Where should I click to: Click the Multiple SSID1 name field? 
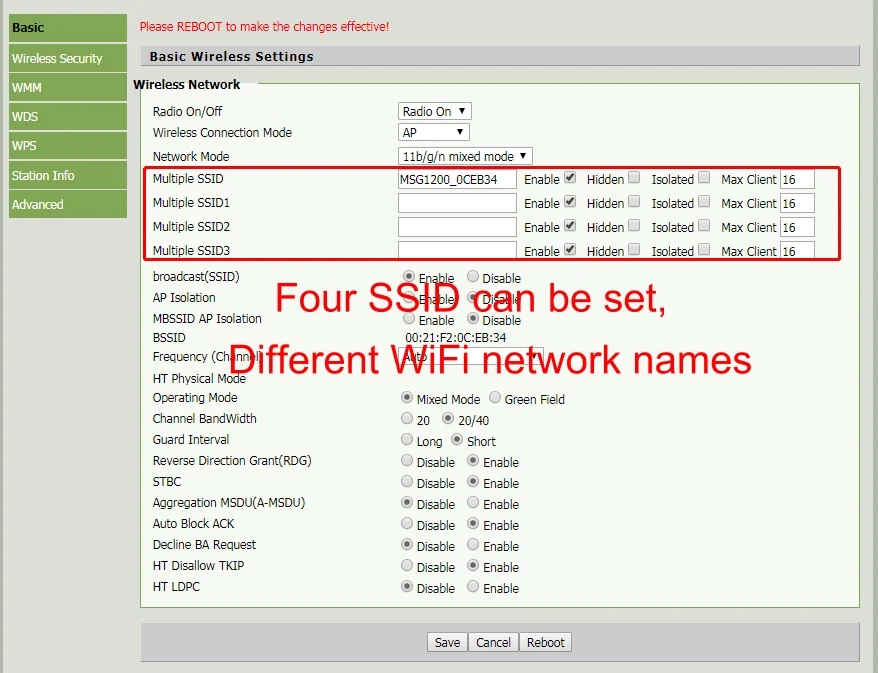(x=457, y=203)
